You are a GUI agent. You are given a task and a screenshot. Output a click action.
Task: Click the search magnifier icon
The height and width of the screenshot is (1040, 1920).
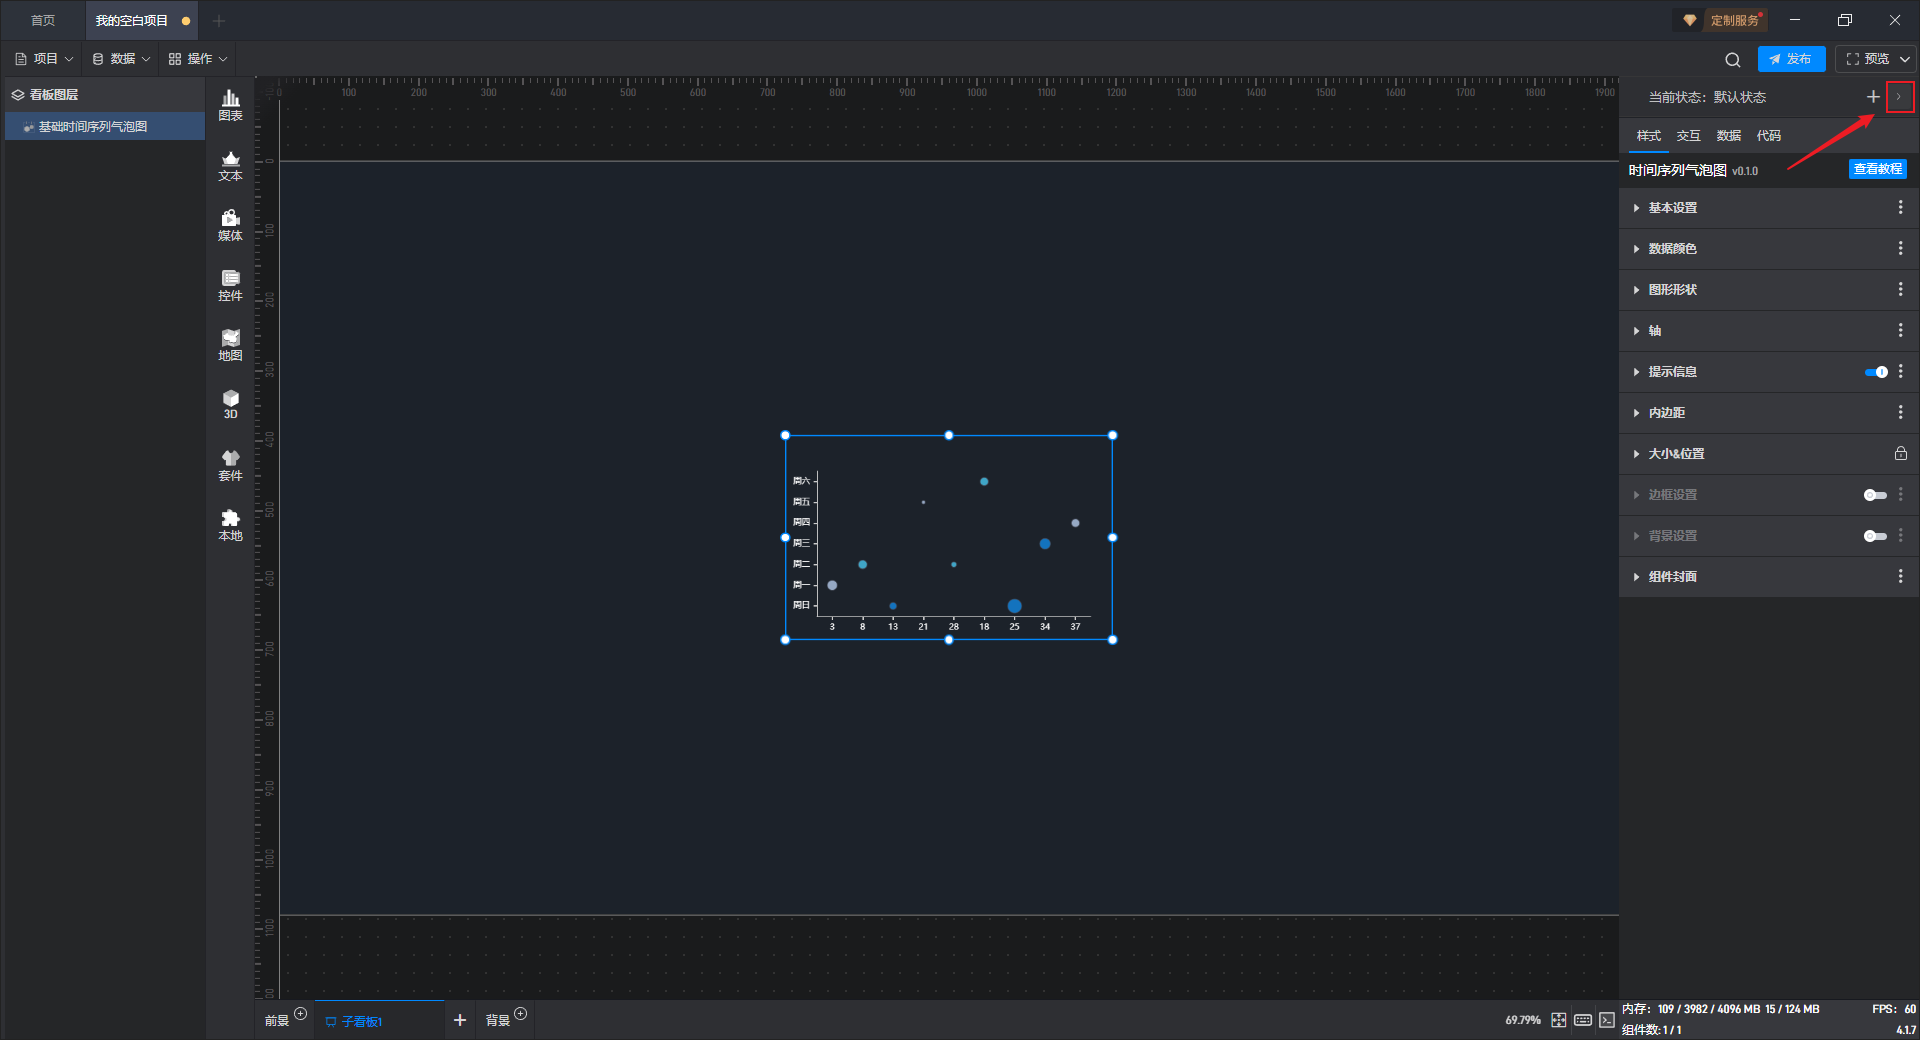click(1733, 59)
